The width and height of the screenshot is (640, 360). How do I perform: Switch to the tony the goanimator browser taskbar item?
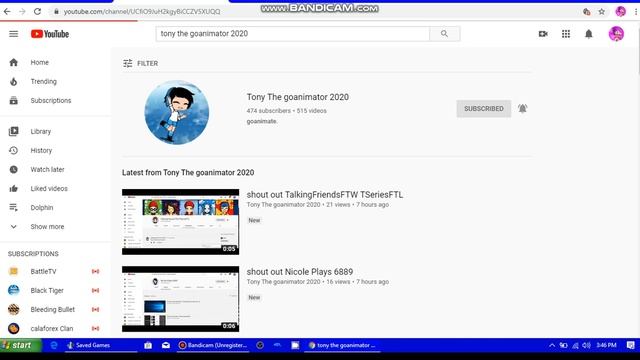[x=343, y=345]
